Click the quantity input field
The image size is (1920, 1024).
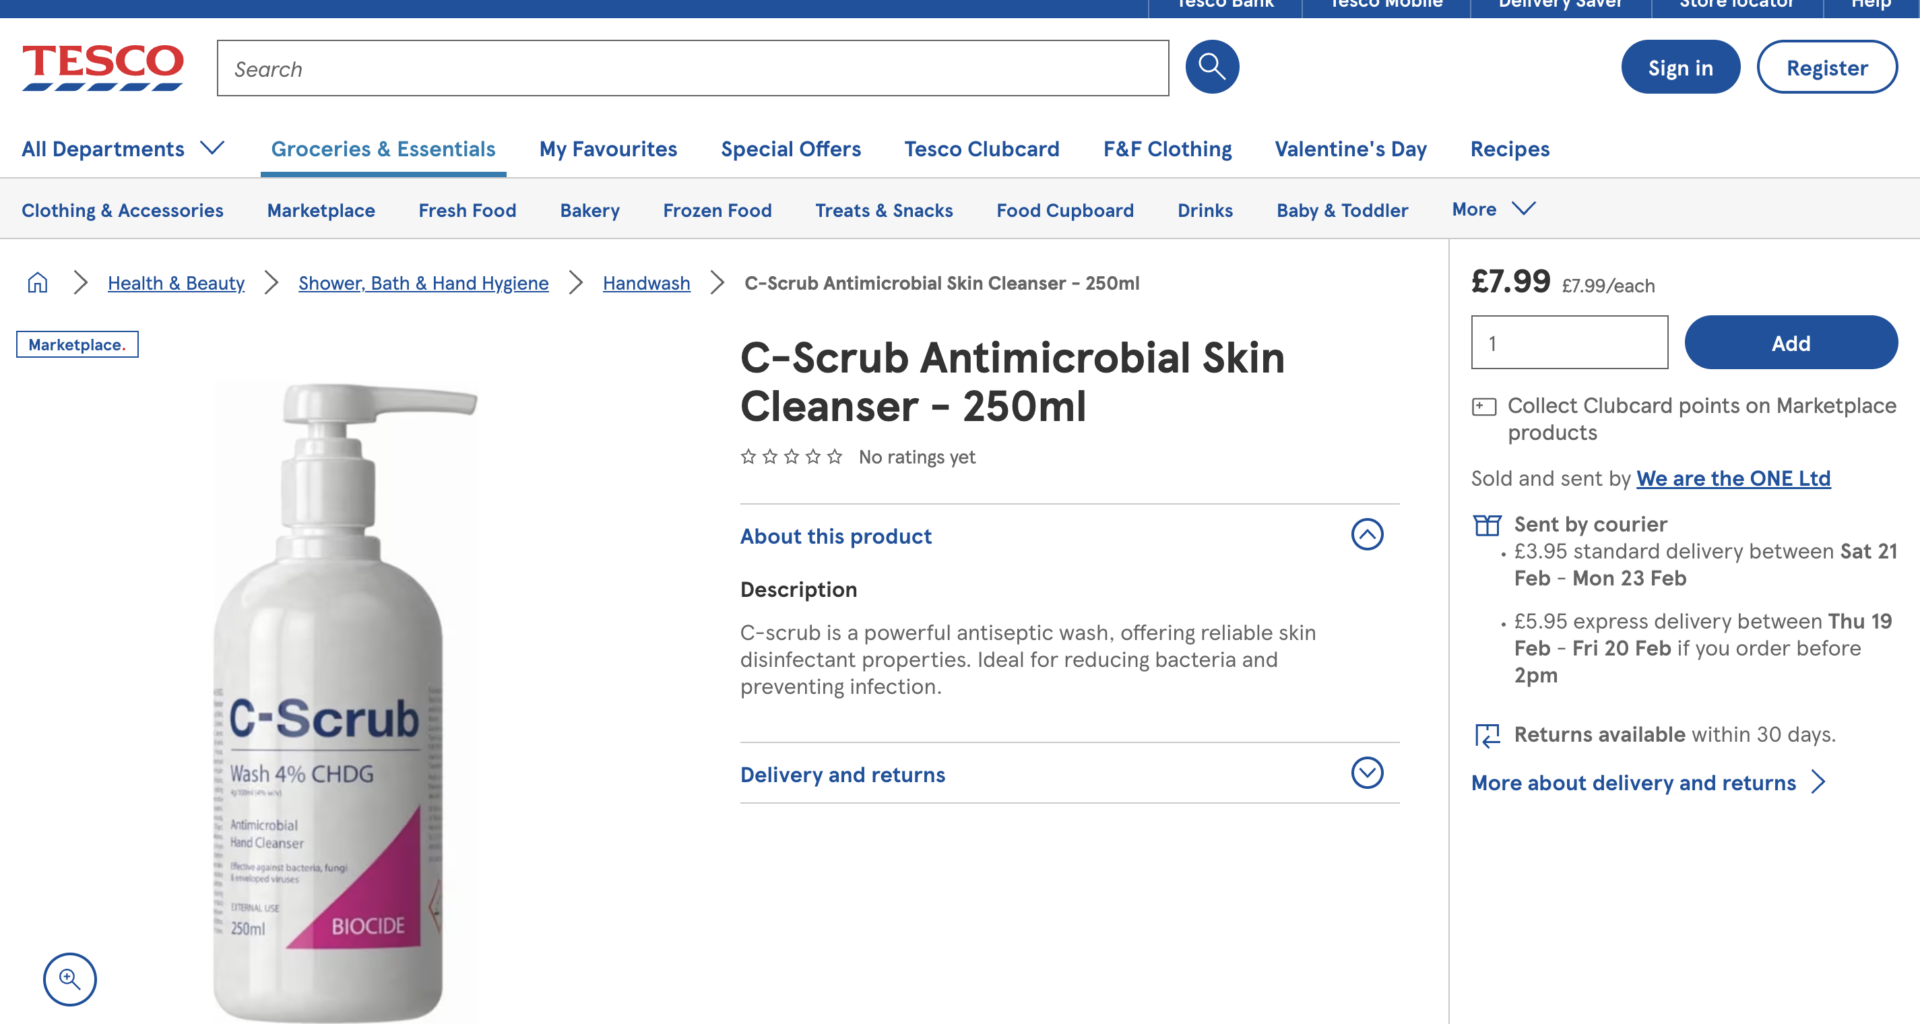(x=1568, y=342)
